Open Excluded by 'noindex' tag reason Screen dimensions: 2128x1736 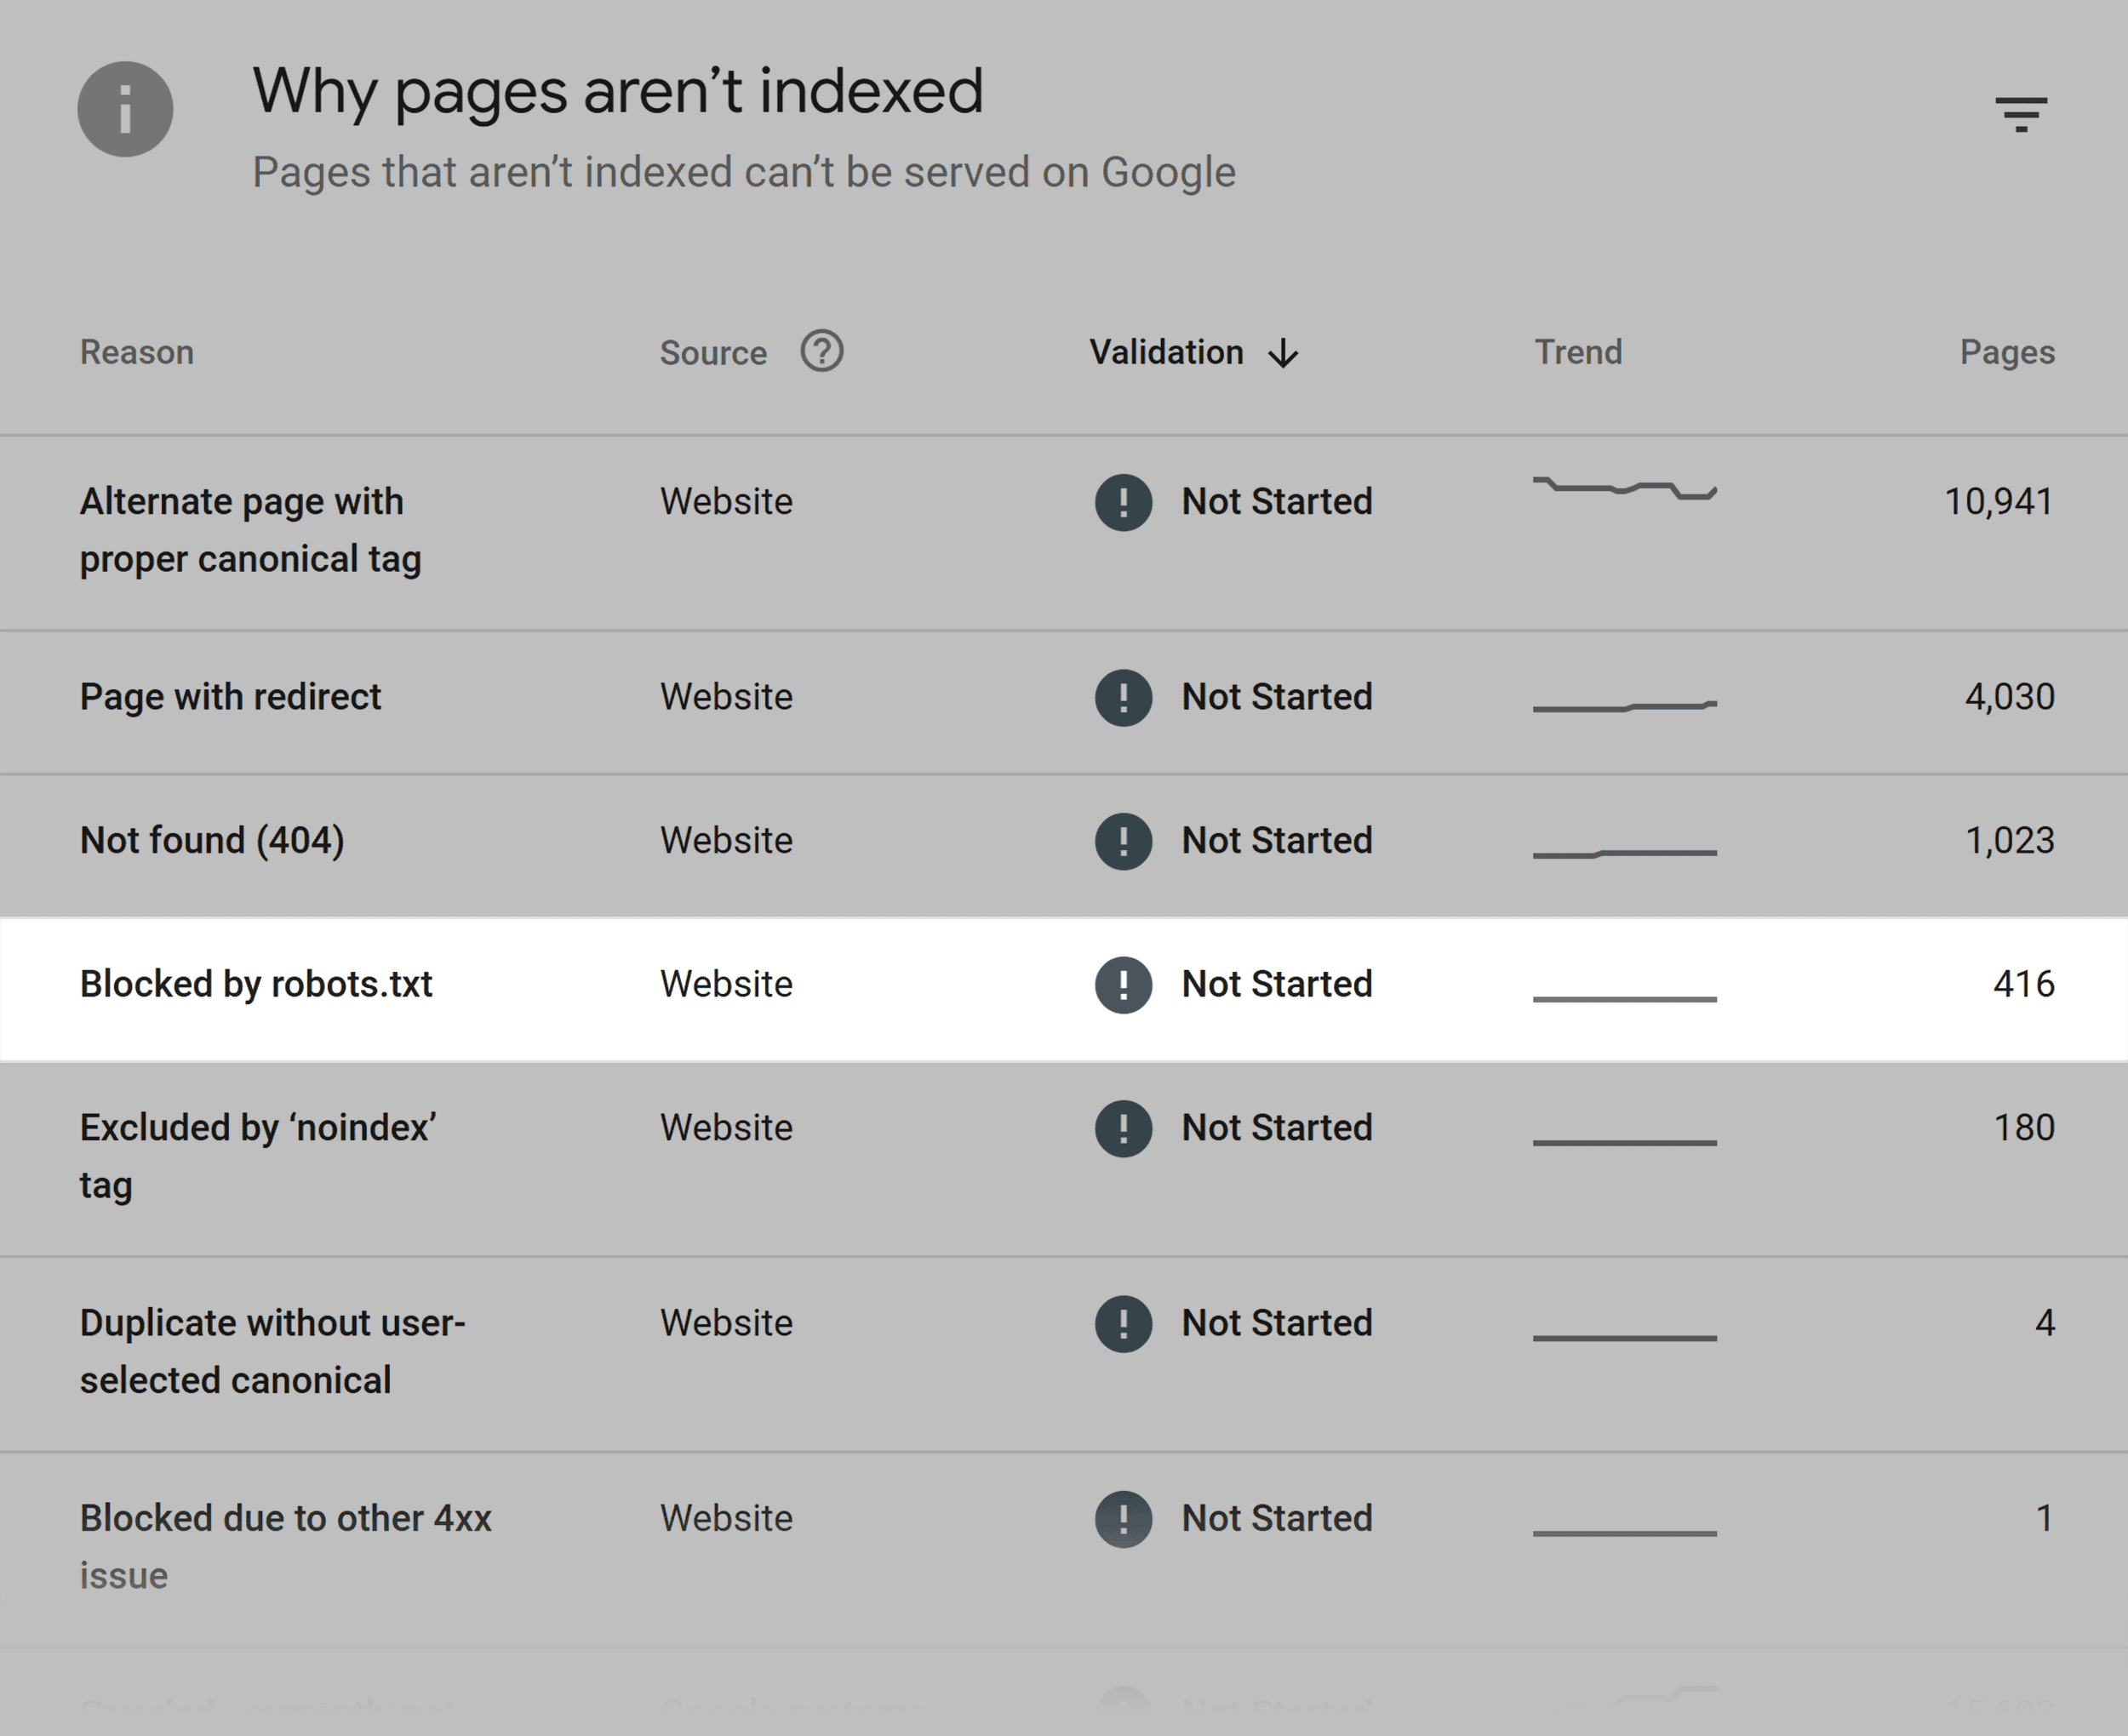point(258,1156)
